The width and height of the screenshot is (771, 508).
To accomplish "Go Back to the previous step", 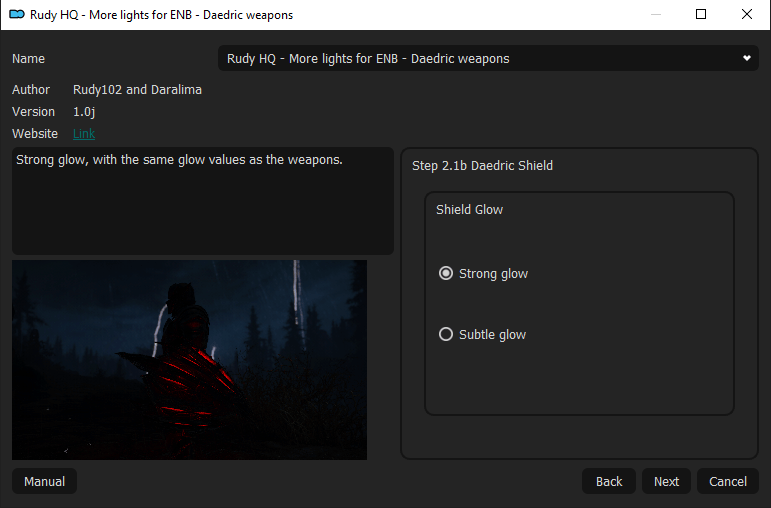I will tap(609, 481).
